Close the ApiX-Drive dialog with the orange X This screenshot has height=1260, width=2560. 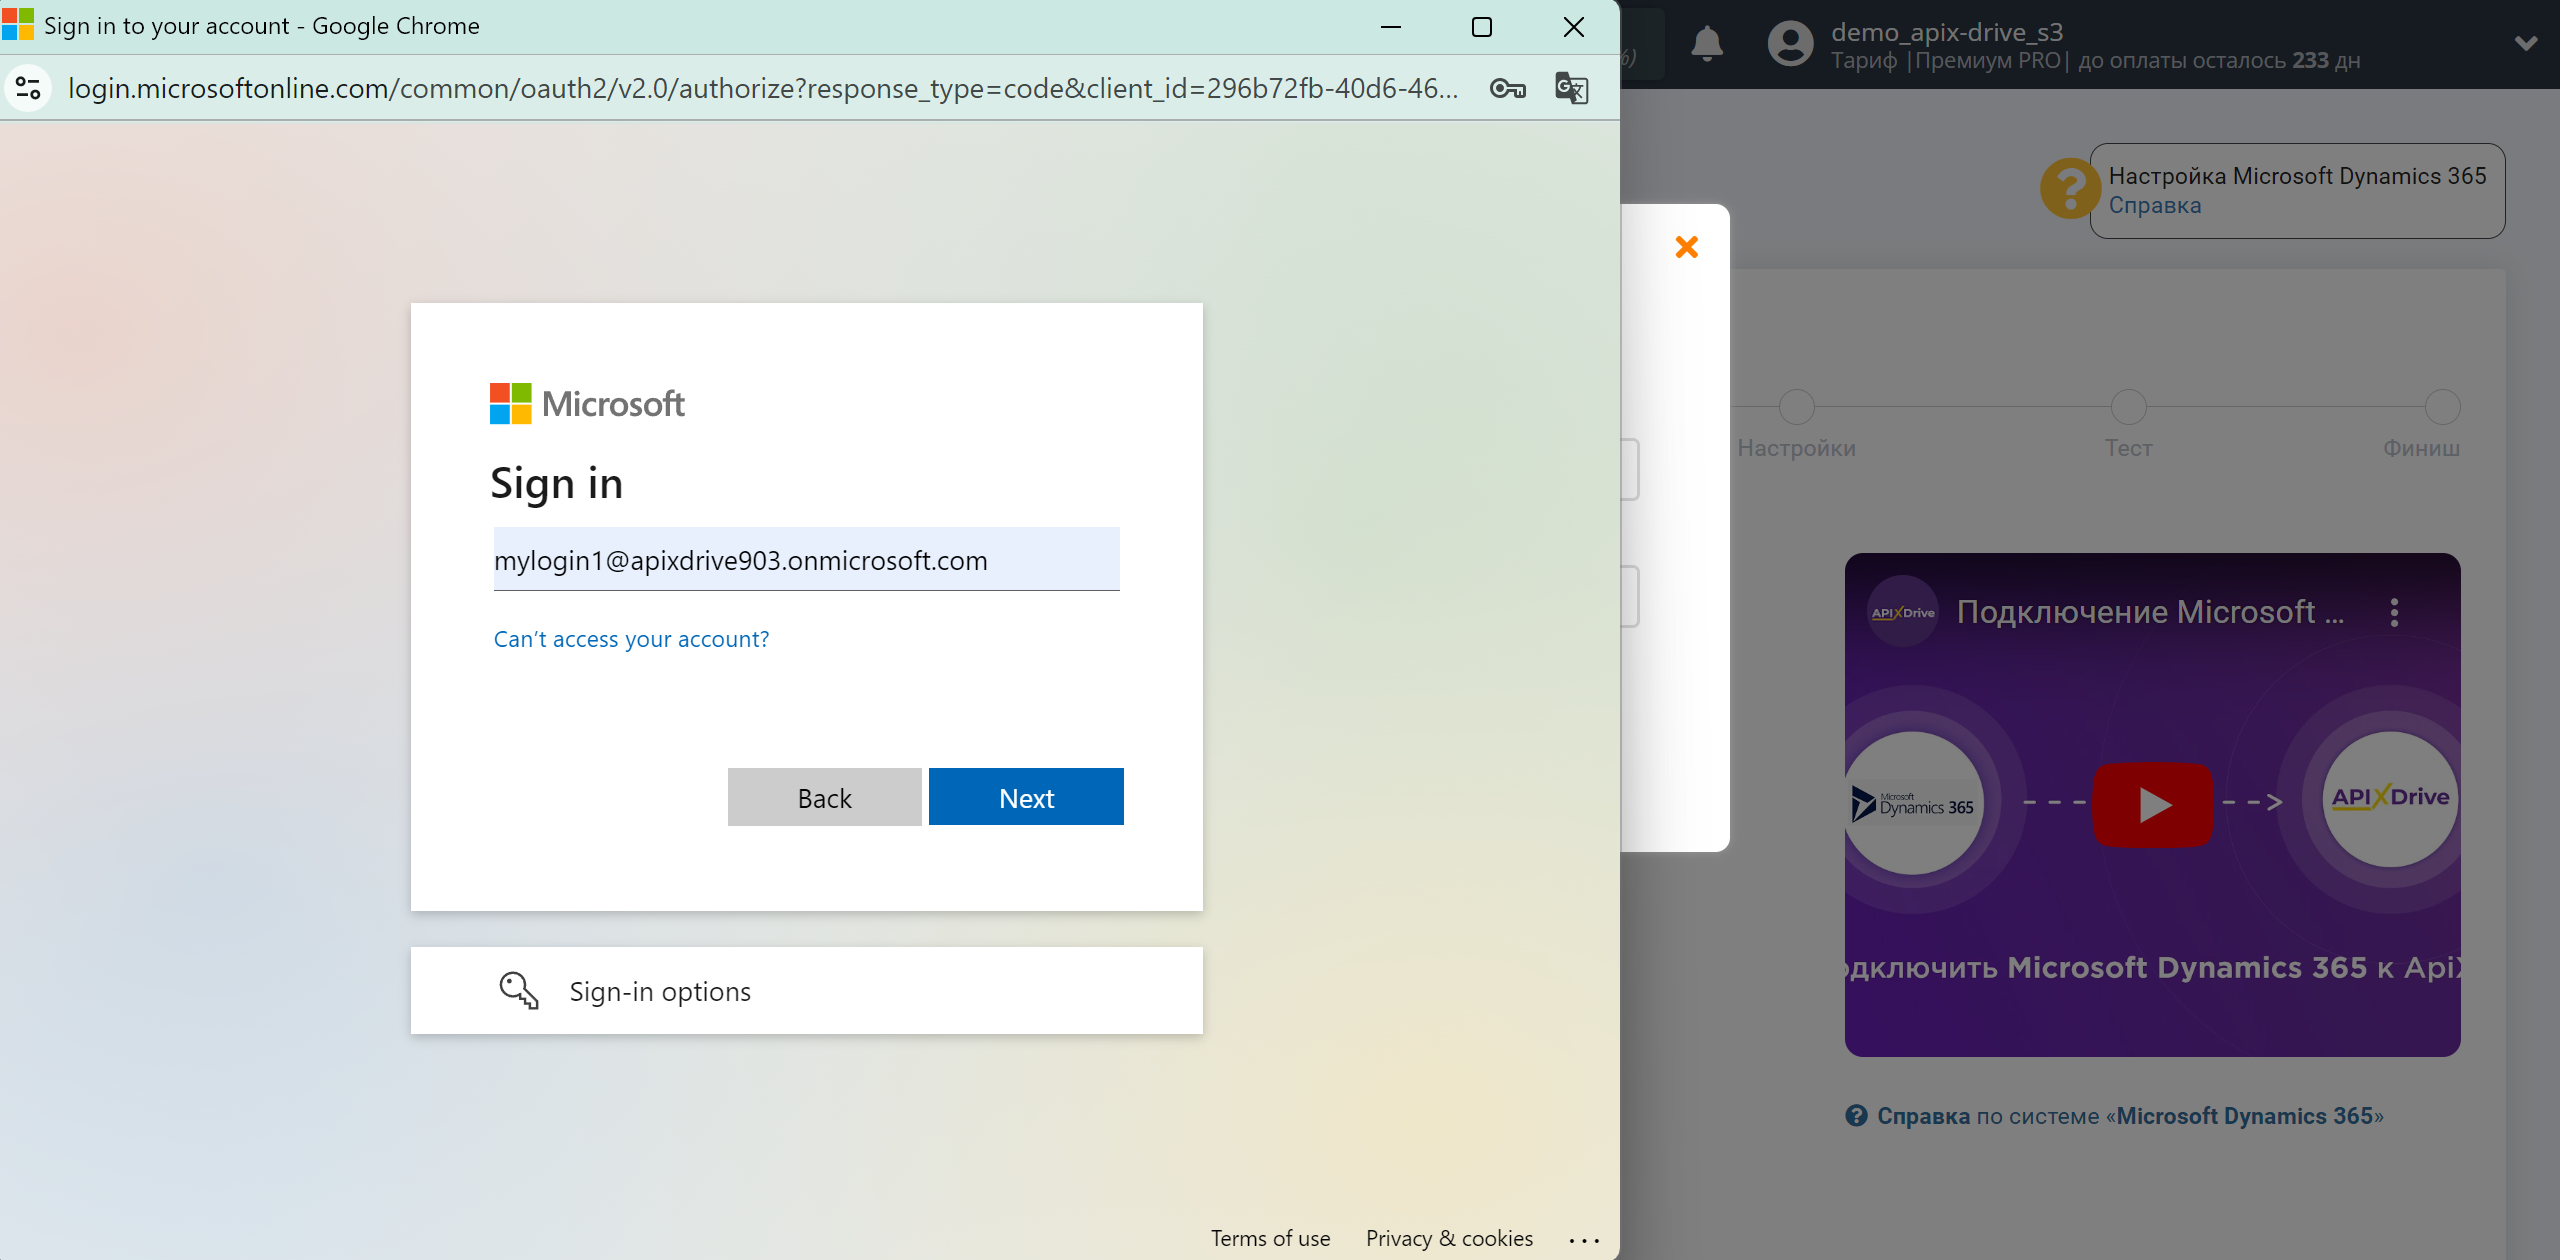(x=1687, y=247)
